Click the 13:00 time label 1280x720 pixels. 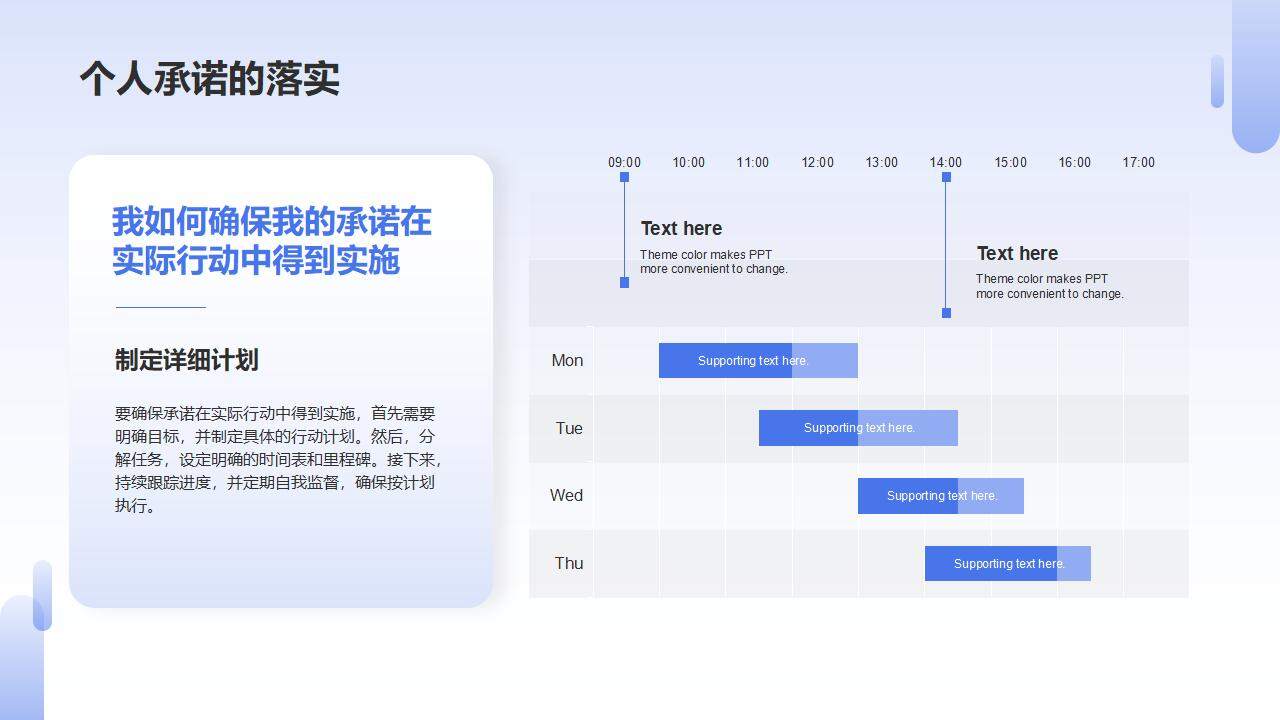[x=881, y=162]
